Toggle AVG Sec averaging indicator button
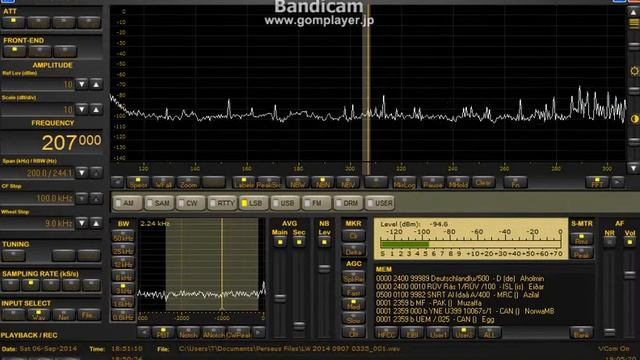Screen dimensions: 640x360 coord(299,242)
